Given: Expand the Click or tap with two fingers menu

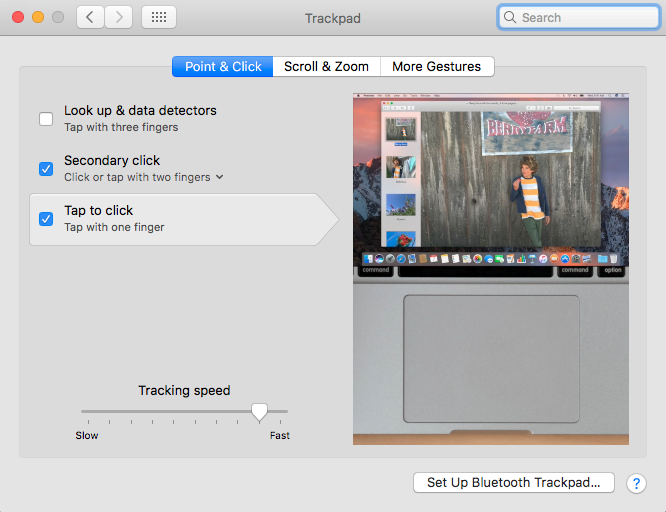Looking at the screenshot, I should (x=219, y=177).
